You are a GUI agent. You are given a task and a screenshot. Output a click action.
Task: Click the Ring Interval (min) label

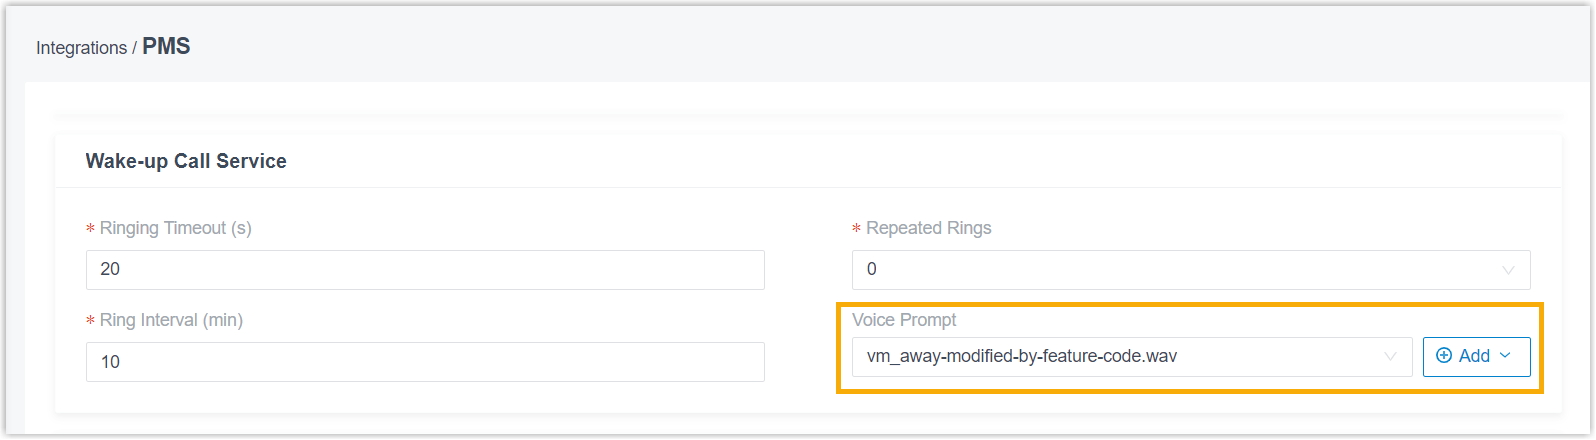click(171, 320)
